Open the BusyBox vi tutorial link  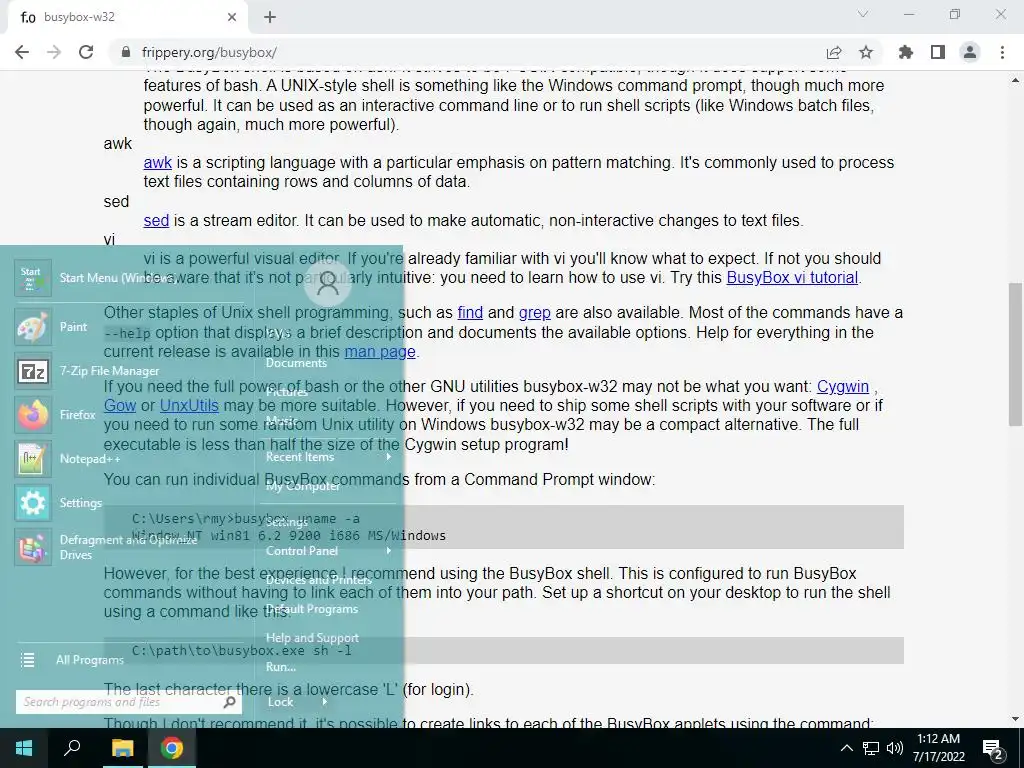792,278
